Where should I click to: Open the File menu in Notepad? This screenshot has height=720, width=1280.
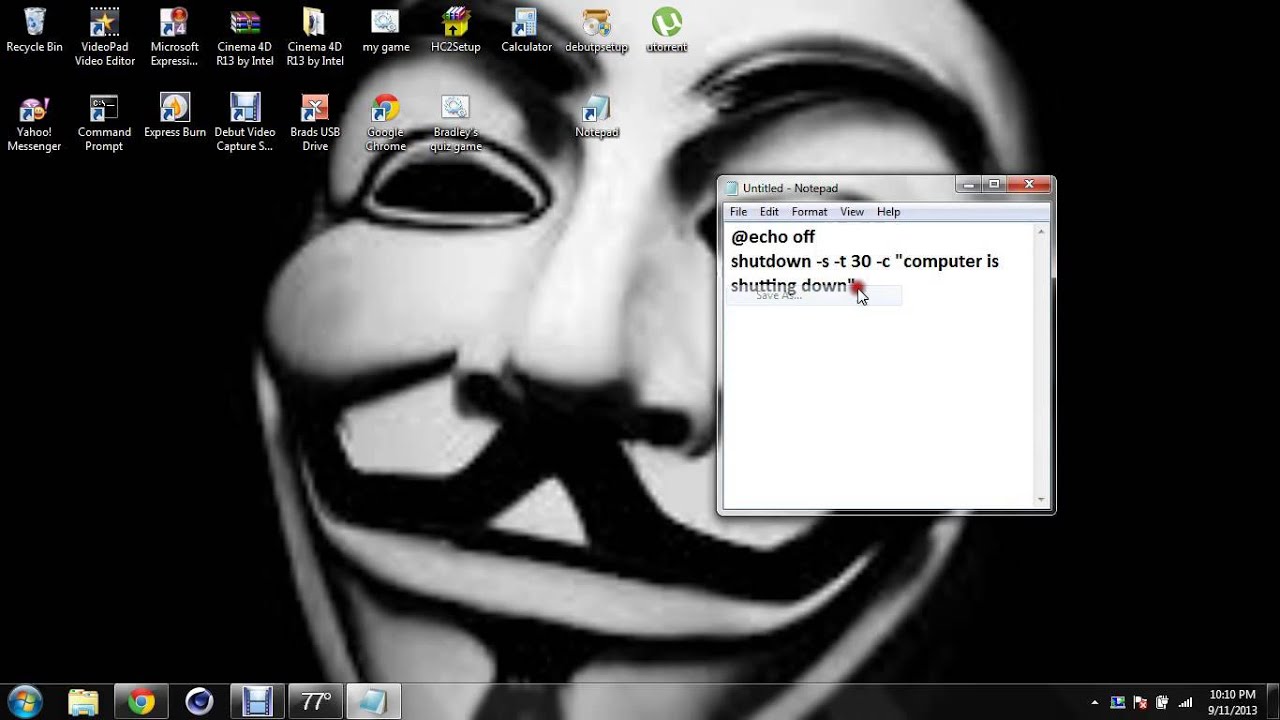[738, 212]
